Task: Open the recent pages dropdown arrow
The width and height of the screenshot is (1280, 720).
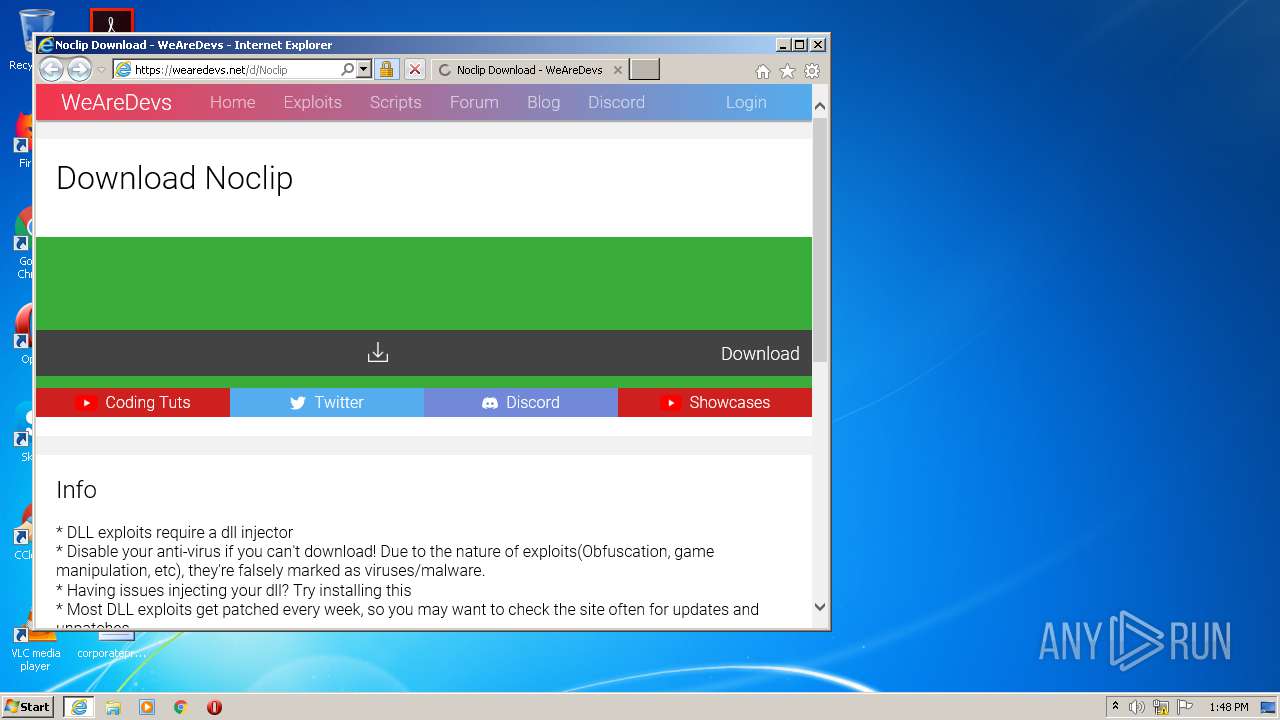Action: [101, 70]
